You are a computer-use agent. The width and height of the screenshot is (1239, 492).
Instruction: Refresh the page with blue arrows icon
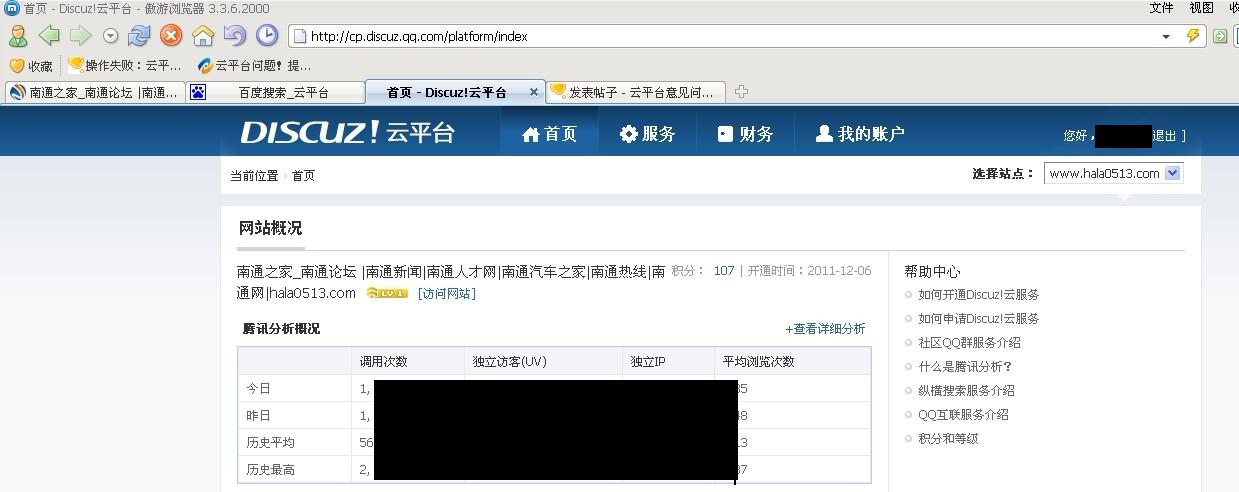139,36
